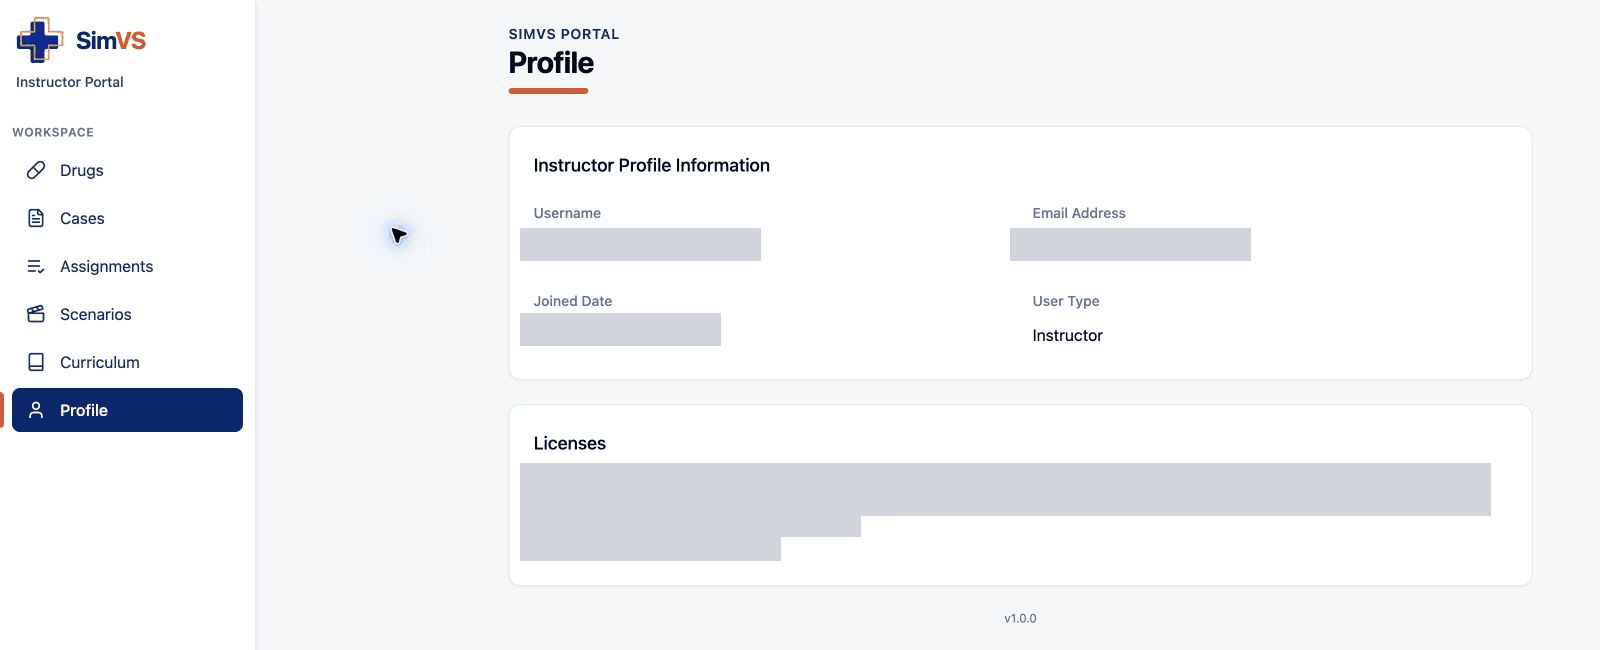Screen dimensions: 1600x650
Task: Click the clapperboard icon beside Scenarios
Action: tap(36, 314)
